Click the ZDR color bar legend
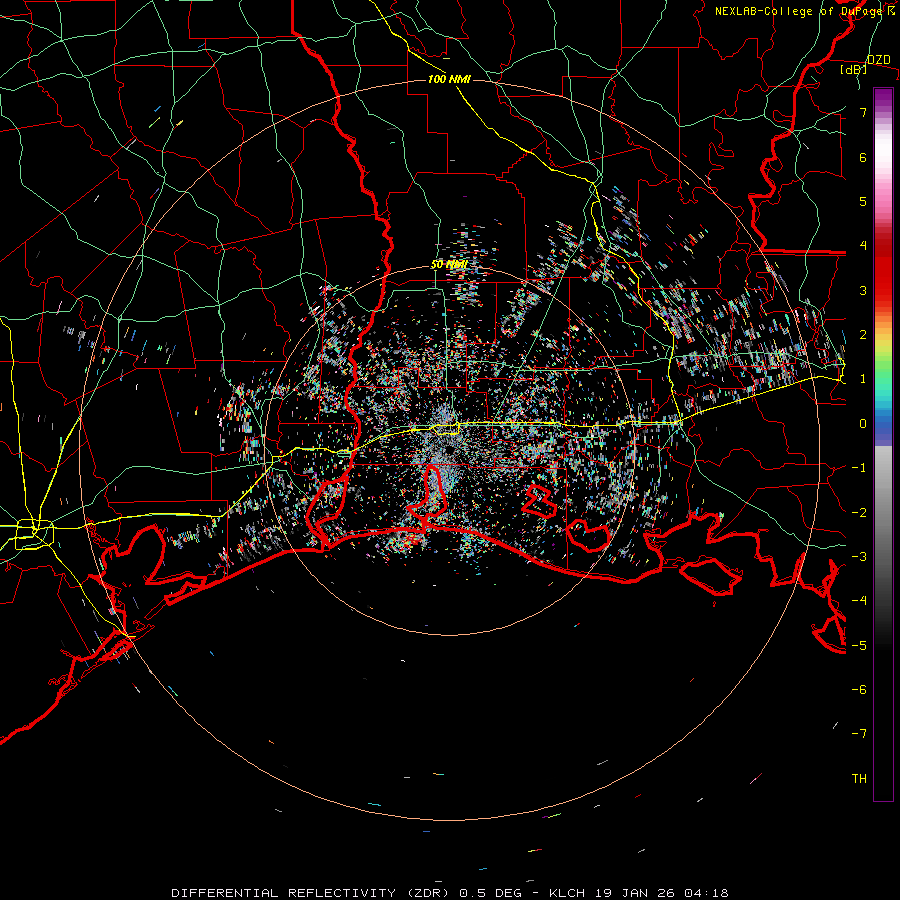 883,444
